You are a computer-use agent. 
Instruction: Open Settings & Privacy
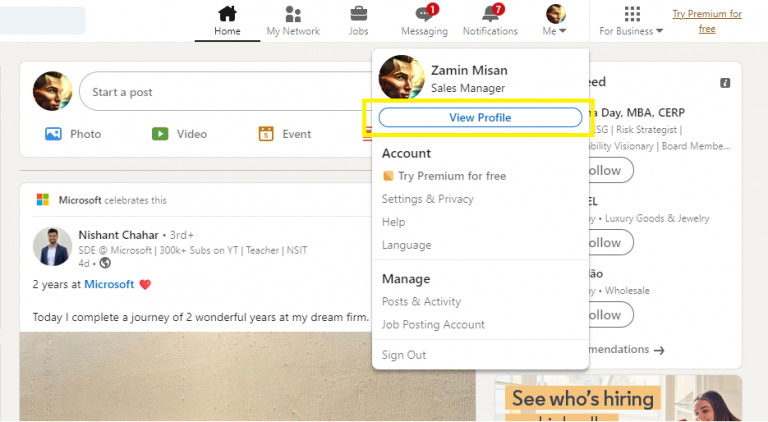(x=428, y=199)
